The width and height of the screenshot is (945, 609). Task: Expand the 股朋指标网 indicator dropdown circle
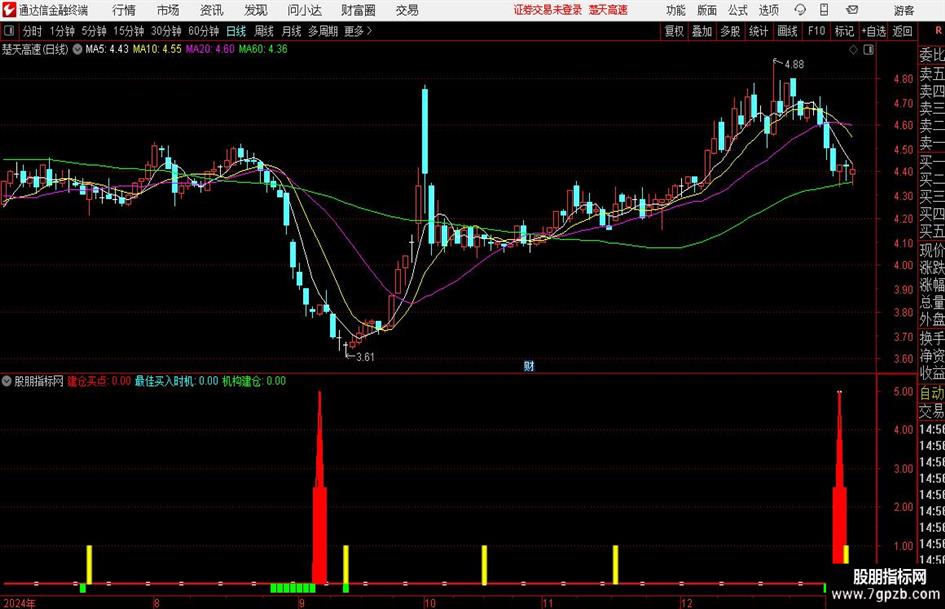point(7,381)
